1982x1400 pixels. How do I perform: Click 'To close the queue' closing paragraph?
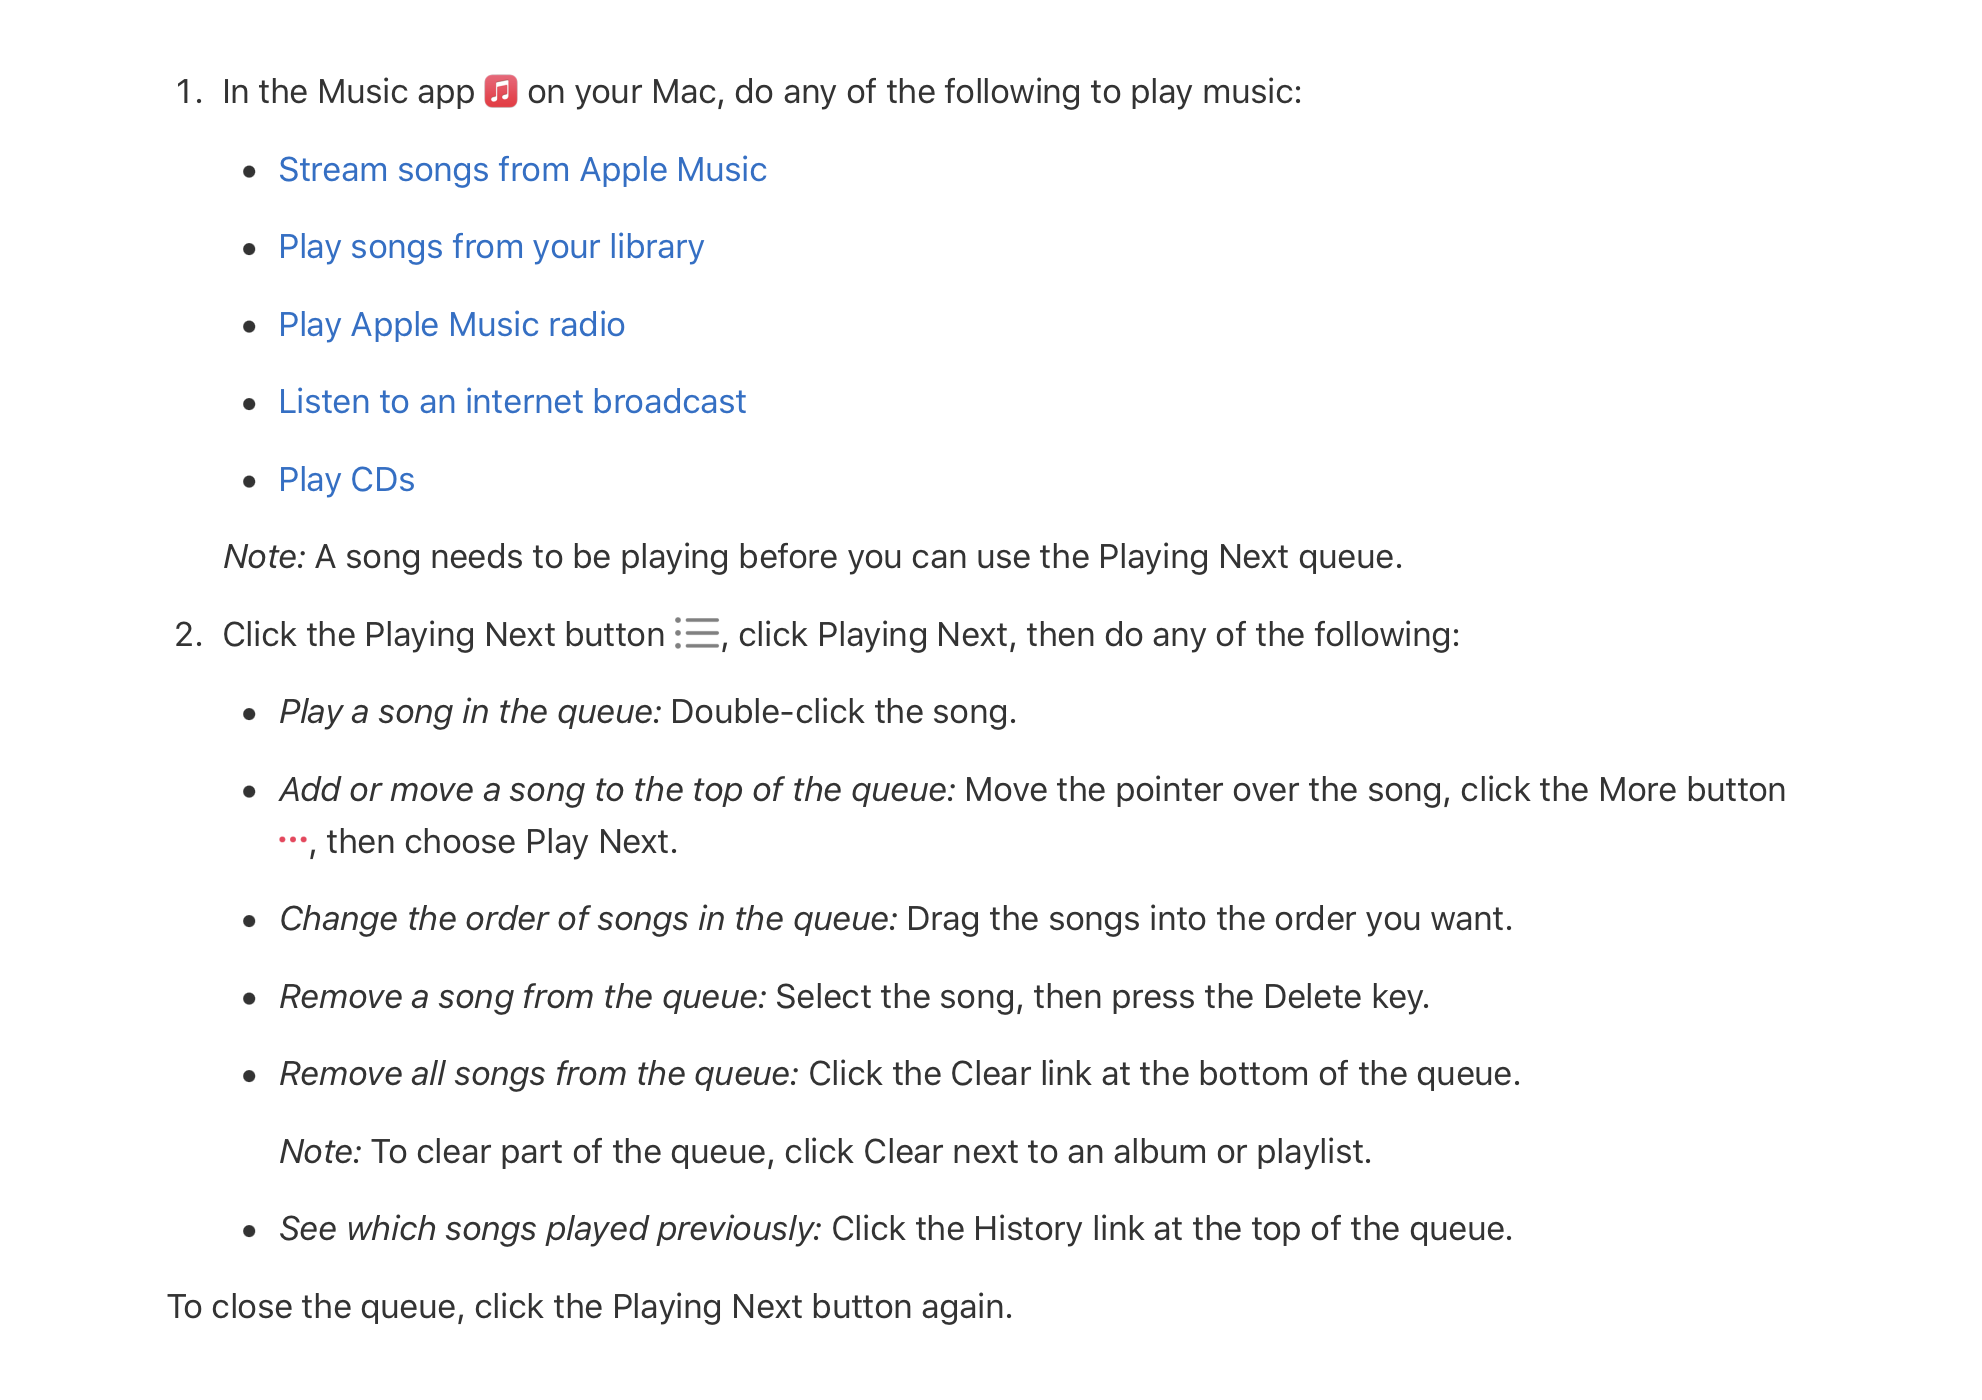click(x=590, y=1306)
